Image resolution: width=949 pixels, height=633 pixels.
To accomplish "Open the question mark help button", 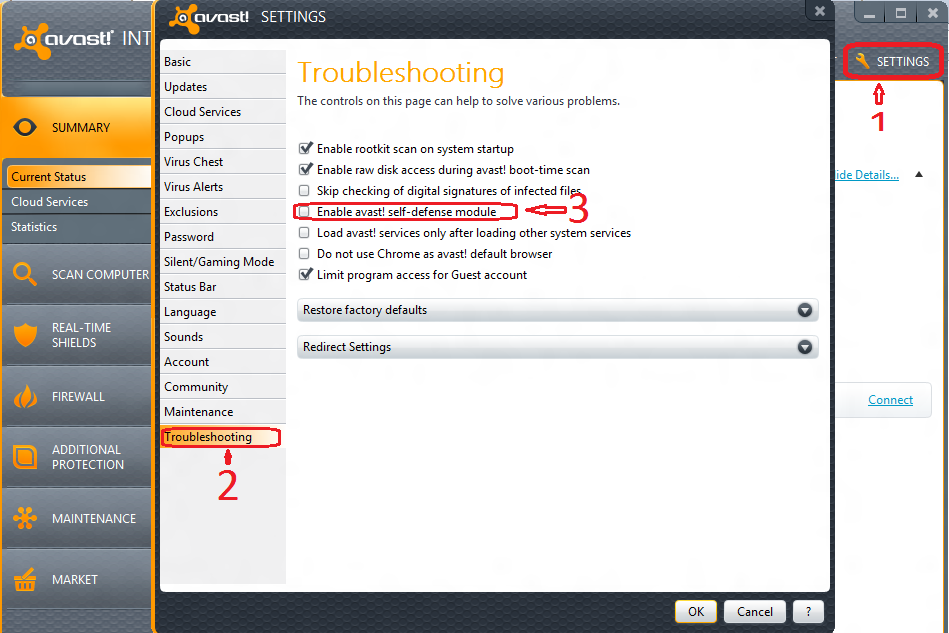I will click(808, 612).
